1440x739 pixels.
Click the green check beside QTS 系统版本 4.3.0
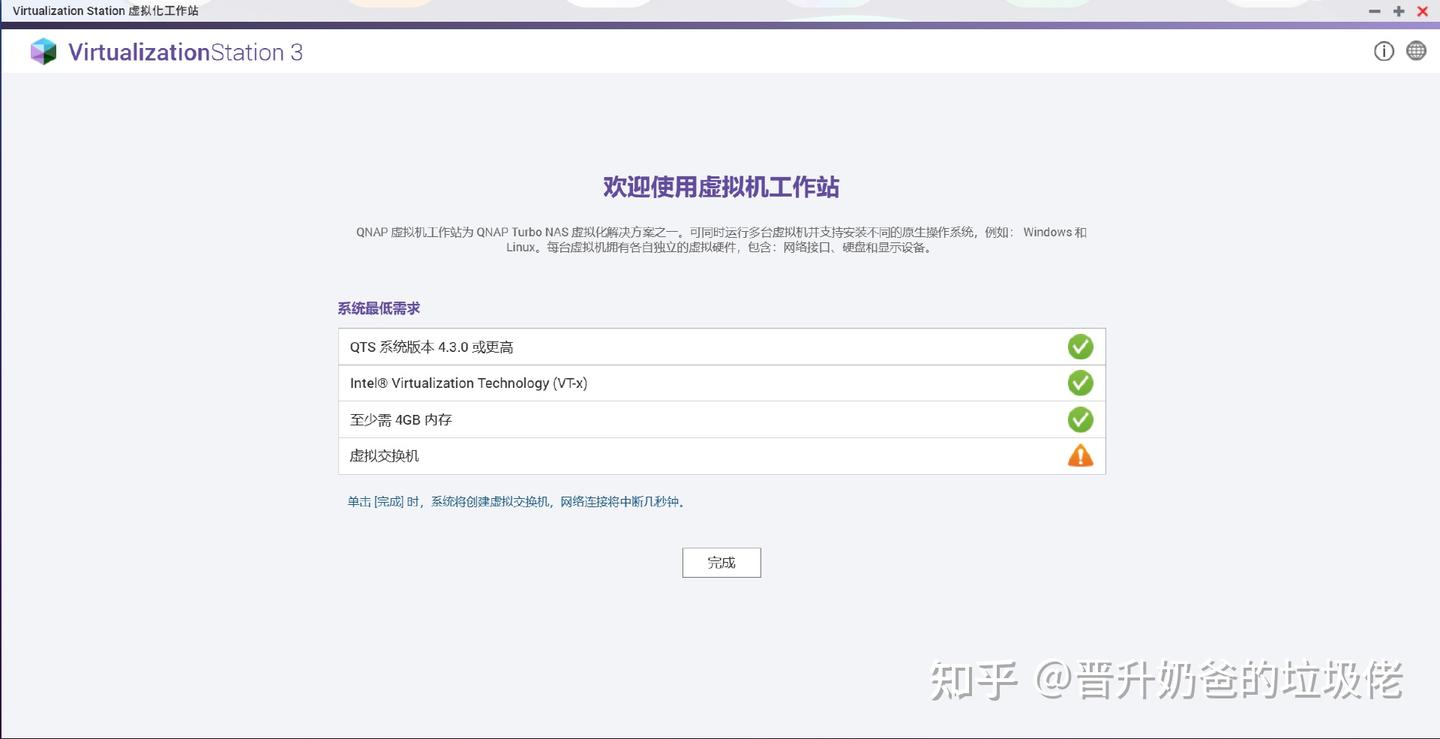pos(1080,346)
